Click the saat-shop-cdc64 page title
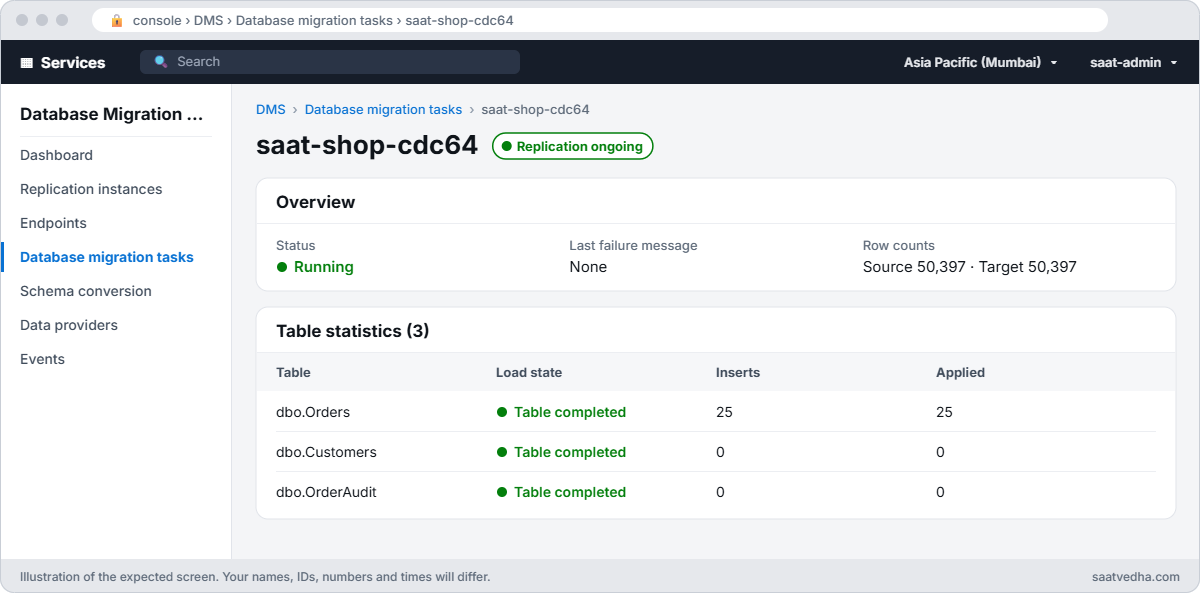This screenshot has width=1200, height=593. pyautogui.click(x=367, y=145)
